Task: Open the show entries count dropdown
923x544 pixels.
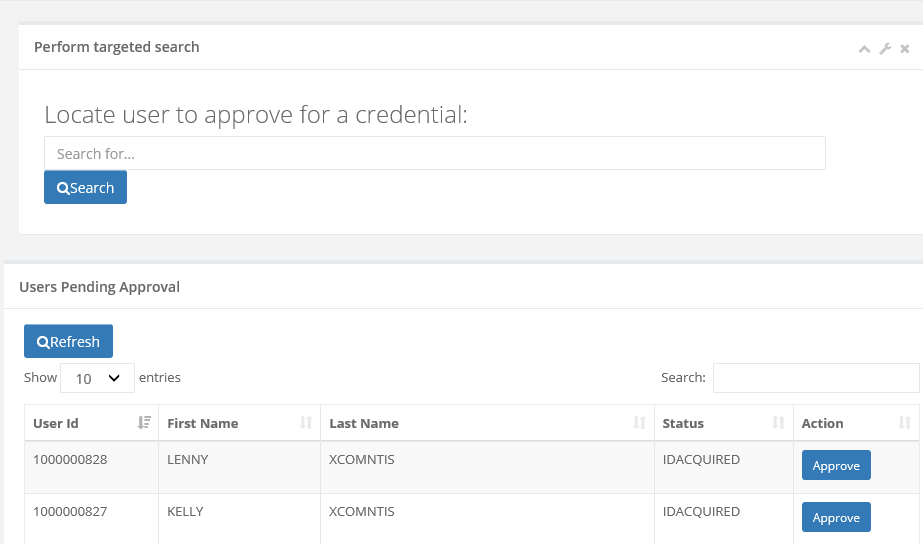Action: [x=97, y=378]
